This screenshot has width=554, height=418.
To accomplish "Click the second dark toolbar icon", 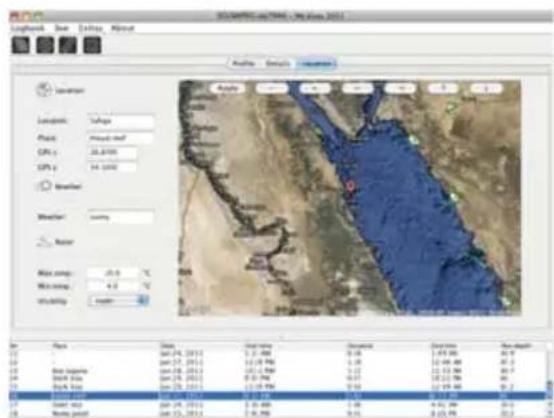I will 45,45.
